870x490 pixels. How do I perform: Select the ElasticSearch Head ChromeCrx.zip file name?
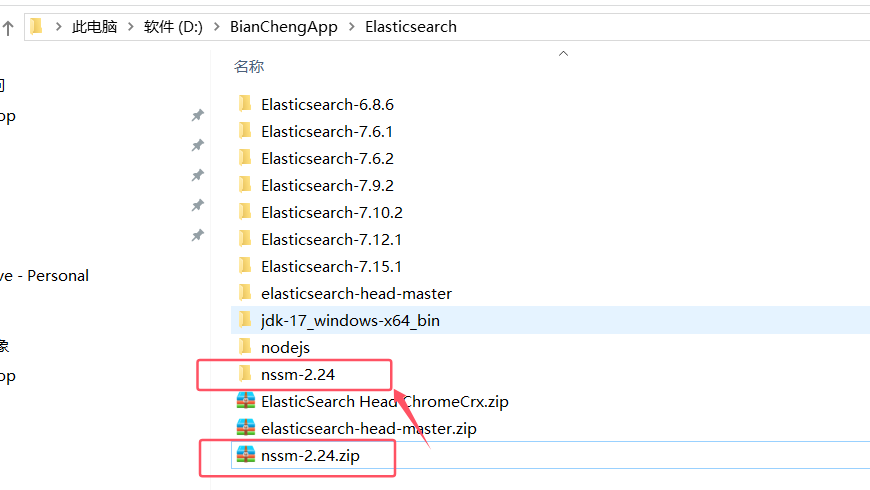coord(385,402)
